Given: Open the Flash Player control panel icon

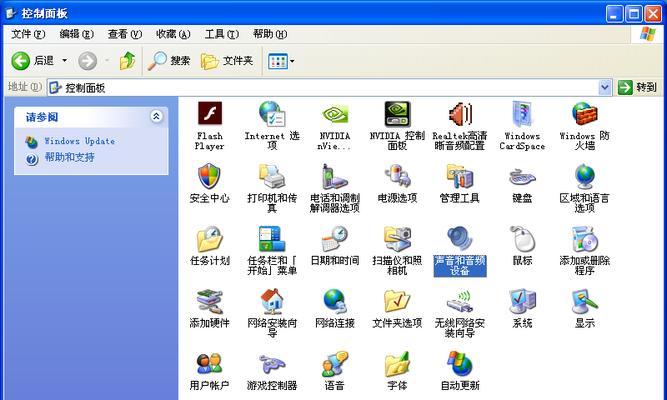Looking at the screenshot, I should 210,113.
